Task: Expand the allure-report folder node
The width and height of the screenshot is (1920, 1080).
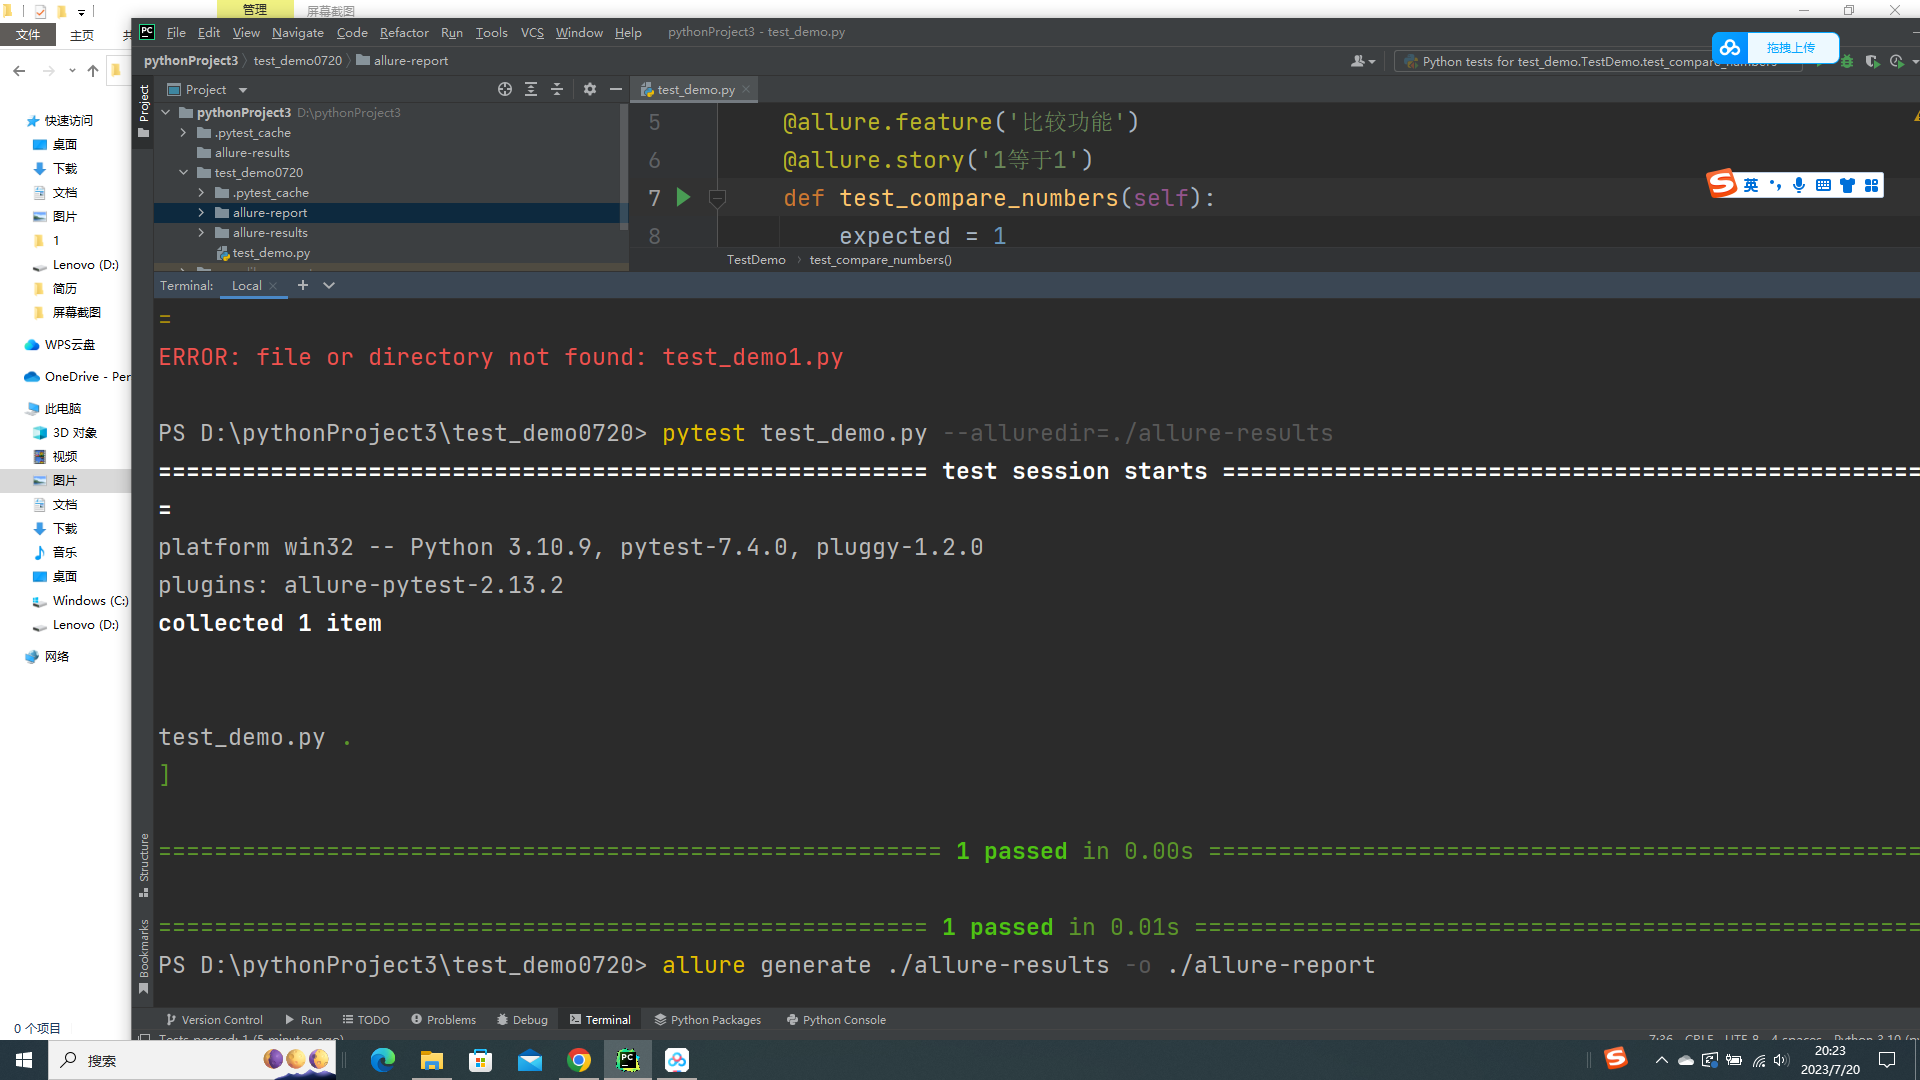Action: (x=201, y=213)
